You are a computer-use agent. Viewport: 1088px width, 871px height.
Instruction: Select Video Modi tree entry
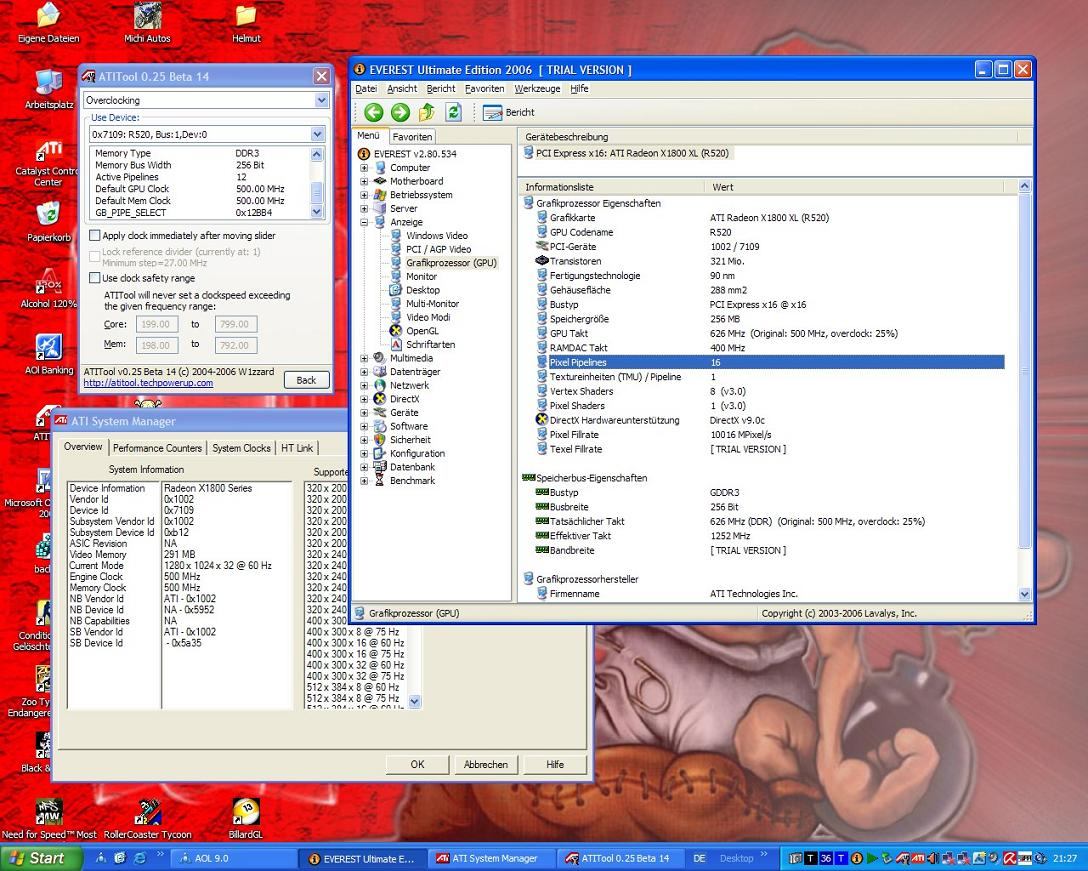point(428,317)
